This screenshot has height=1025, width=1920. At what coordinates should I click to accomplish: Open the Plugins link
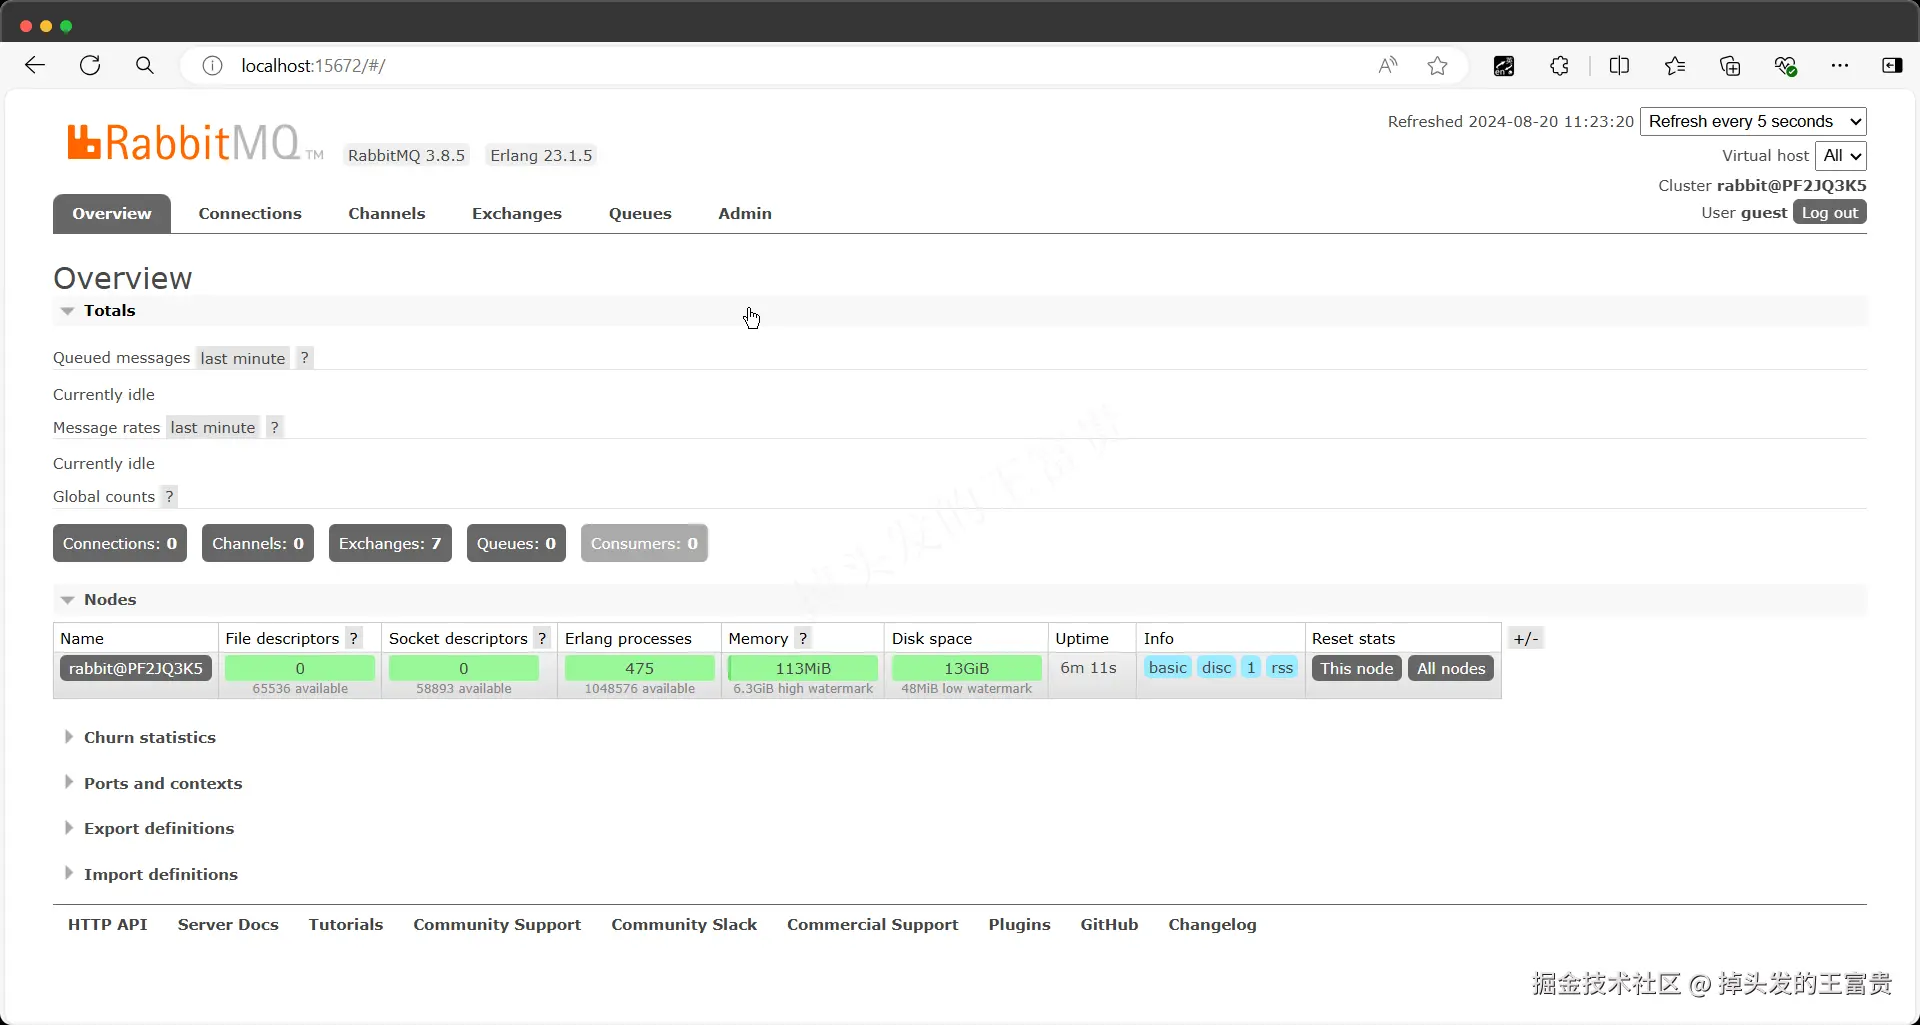click(1020, 925)
